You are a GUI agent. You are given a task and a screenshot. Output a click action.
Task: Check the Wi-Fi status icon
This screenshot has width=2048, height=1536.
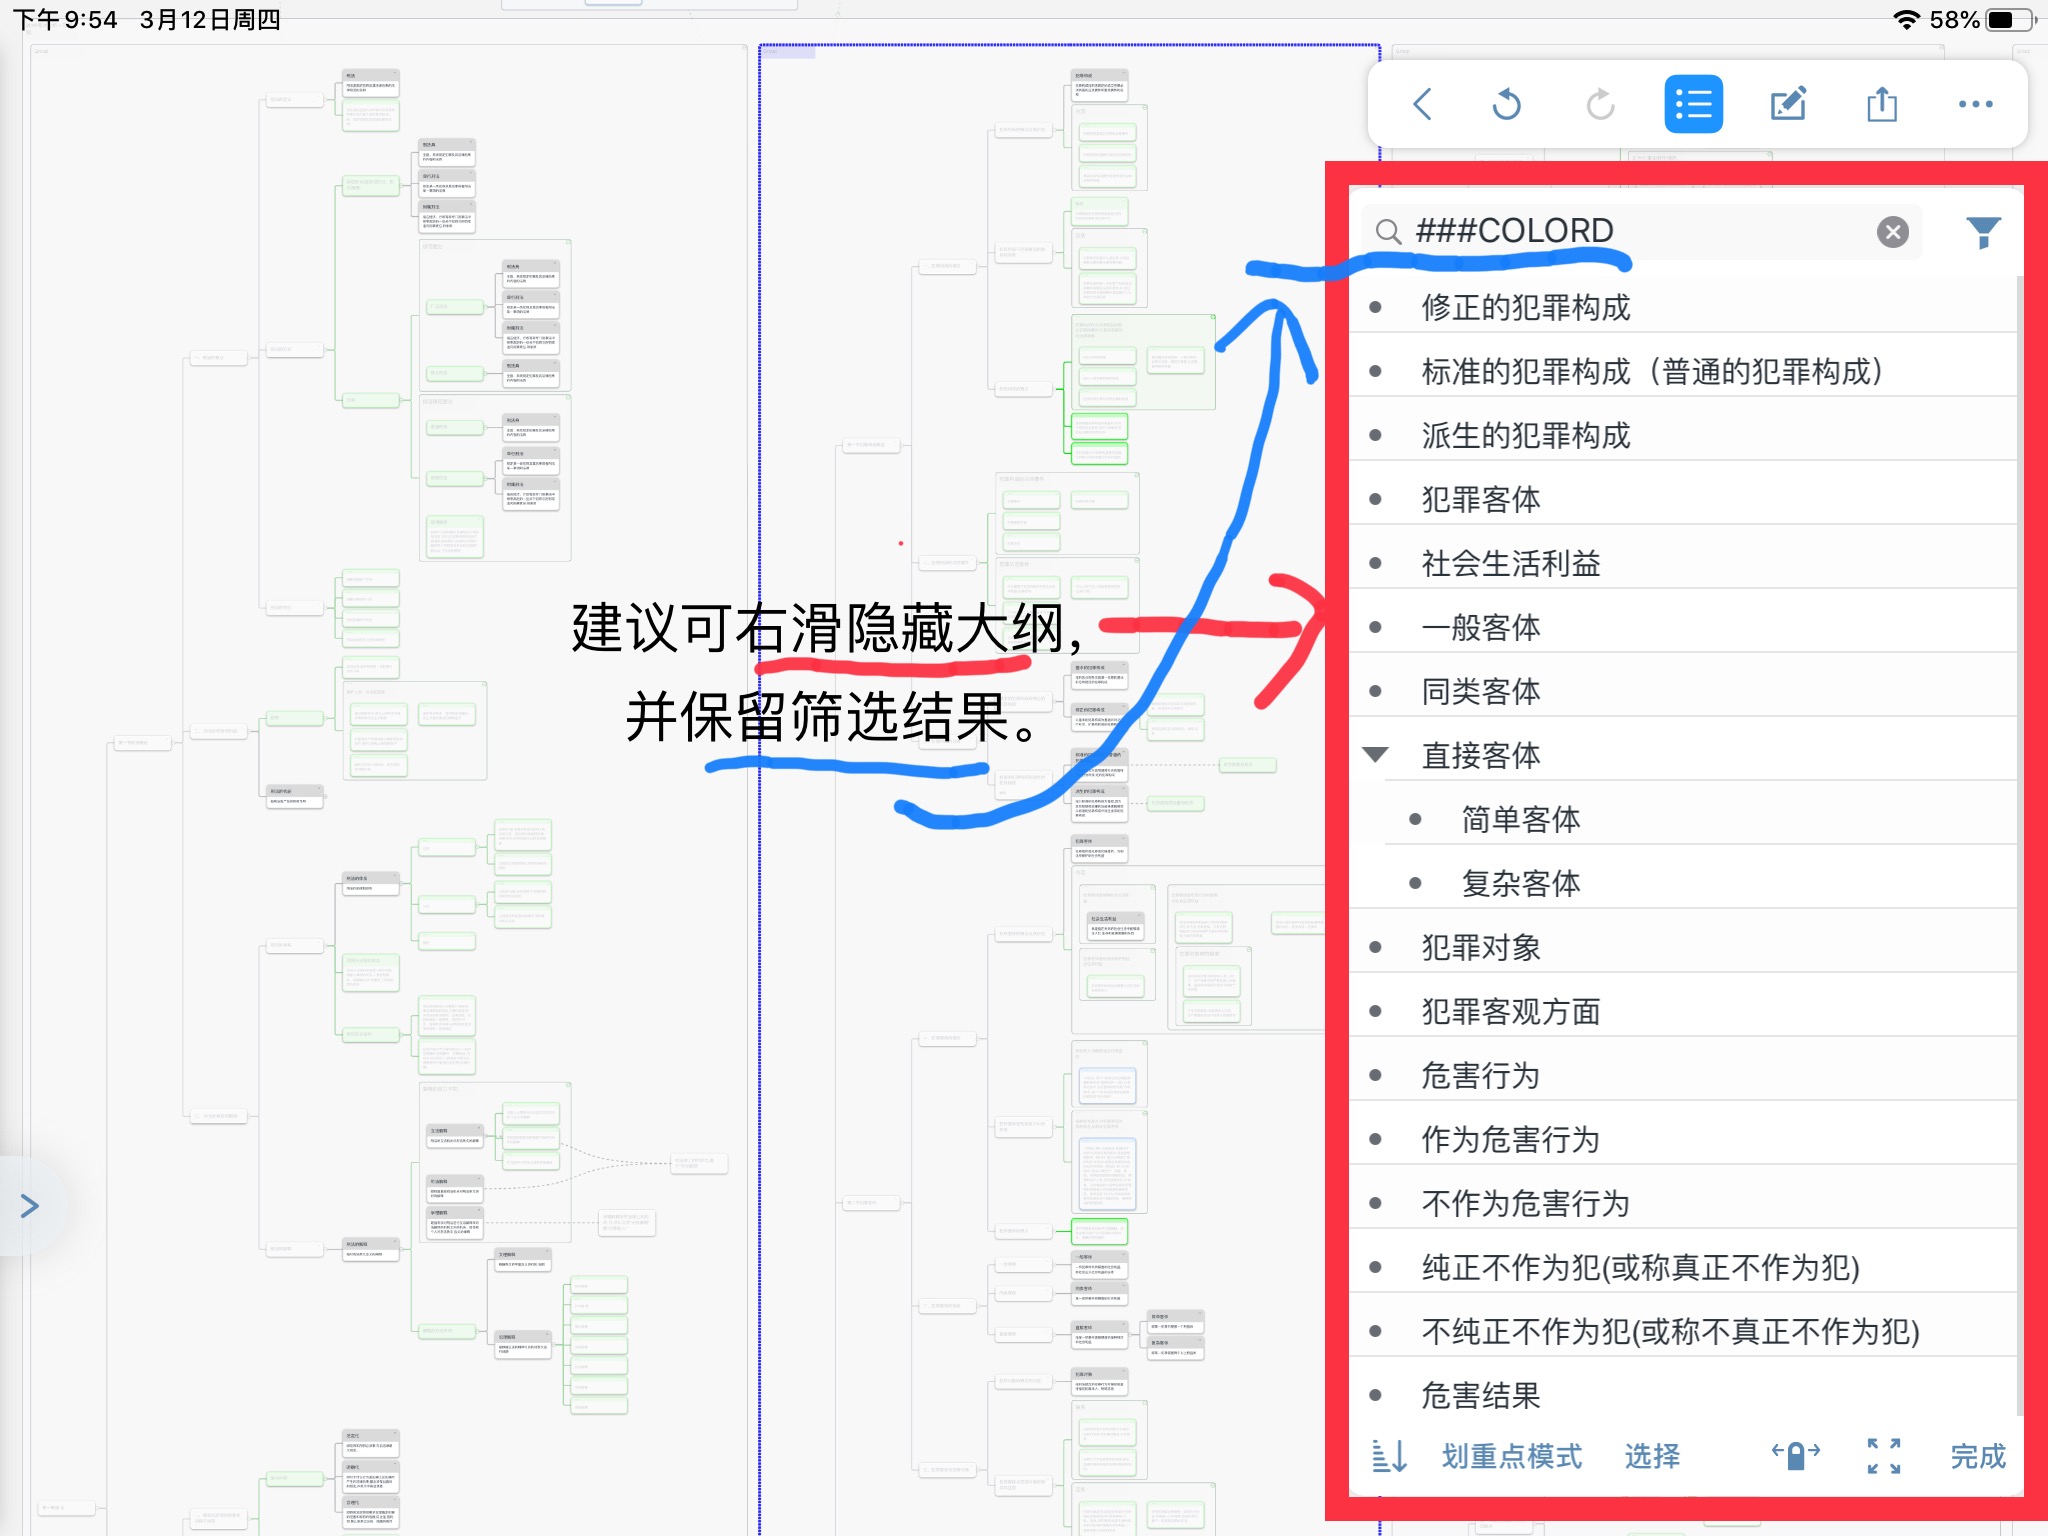[1906, 20]
